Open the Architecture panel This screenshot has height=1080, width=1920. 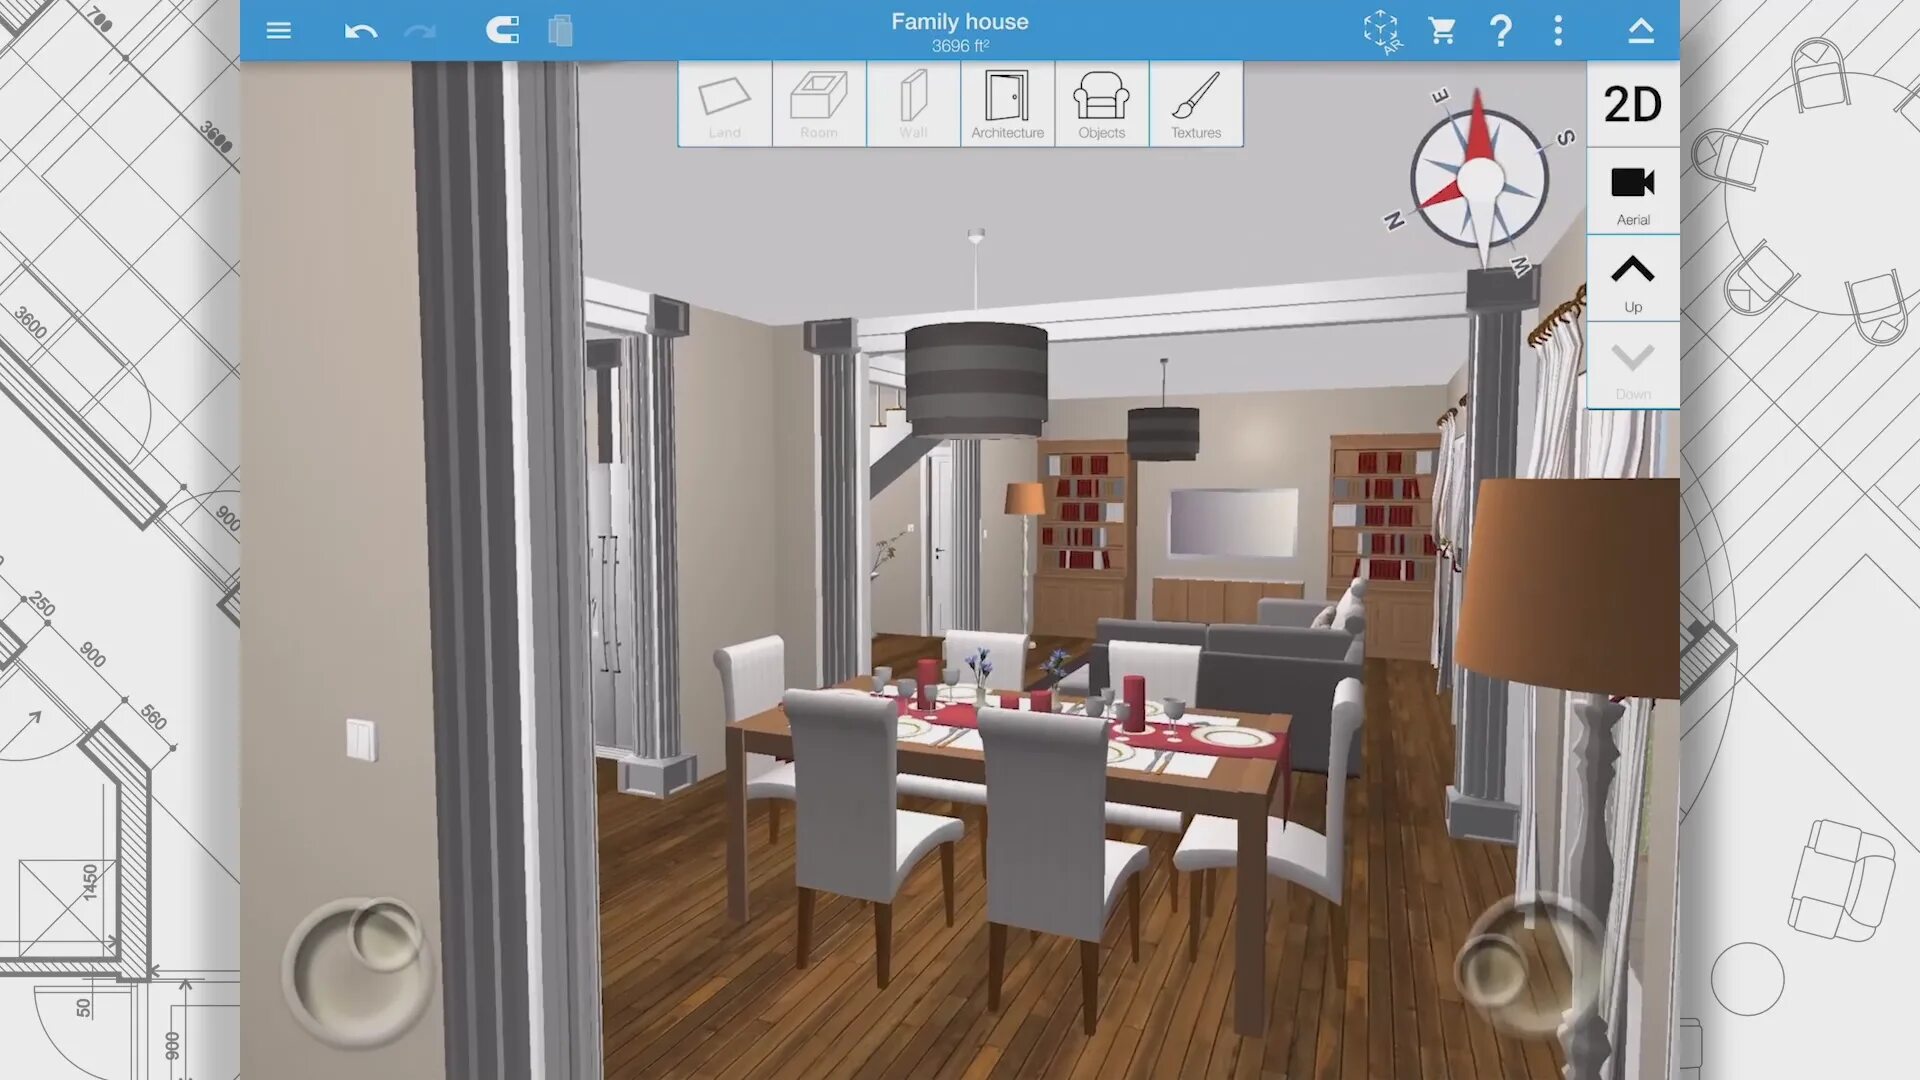pos(1007,104)
